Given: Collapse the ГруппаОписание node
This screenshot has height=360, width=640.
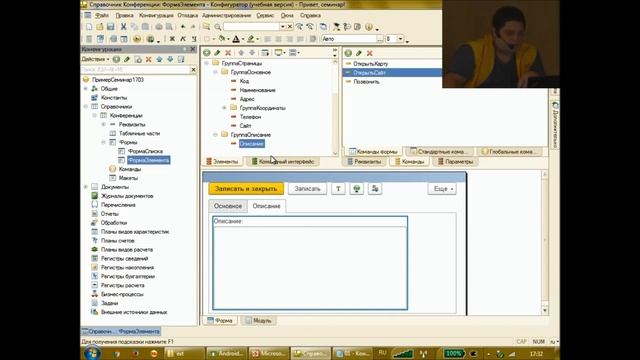Looking at the screenshot, I should pos(215,134).
